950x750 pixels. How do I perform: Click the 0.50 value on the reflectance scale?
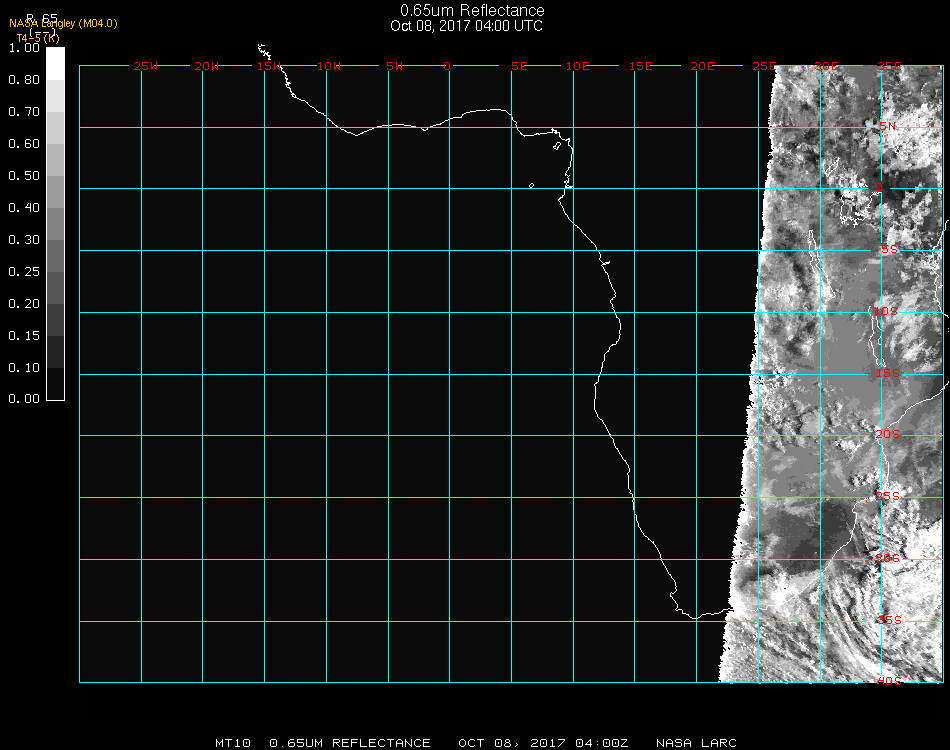(23, 176)
